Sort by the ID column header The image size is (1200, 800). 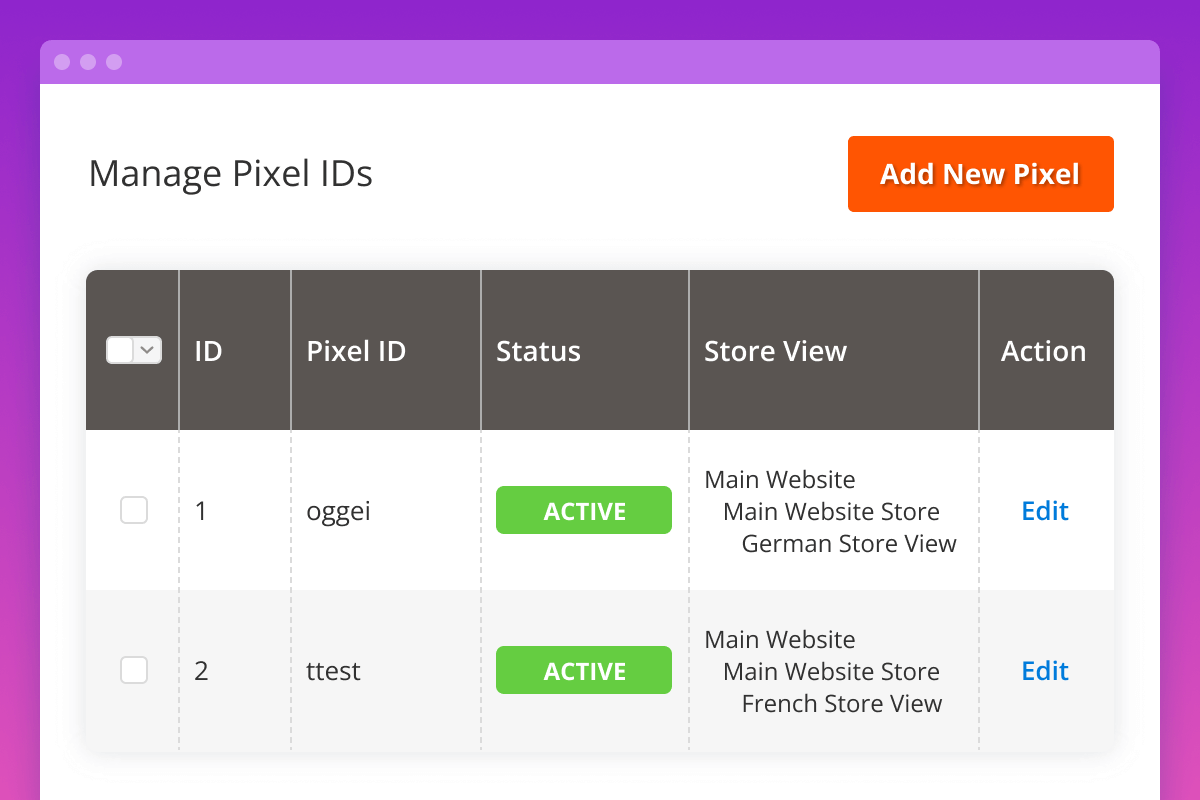(208, 351)
